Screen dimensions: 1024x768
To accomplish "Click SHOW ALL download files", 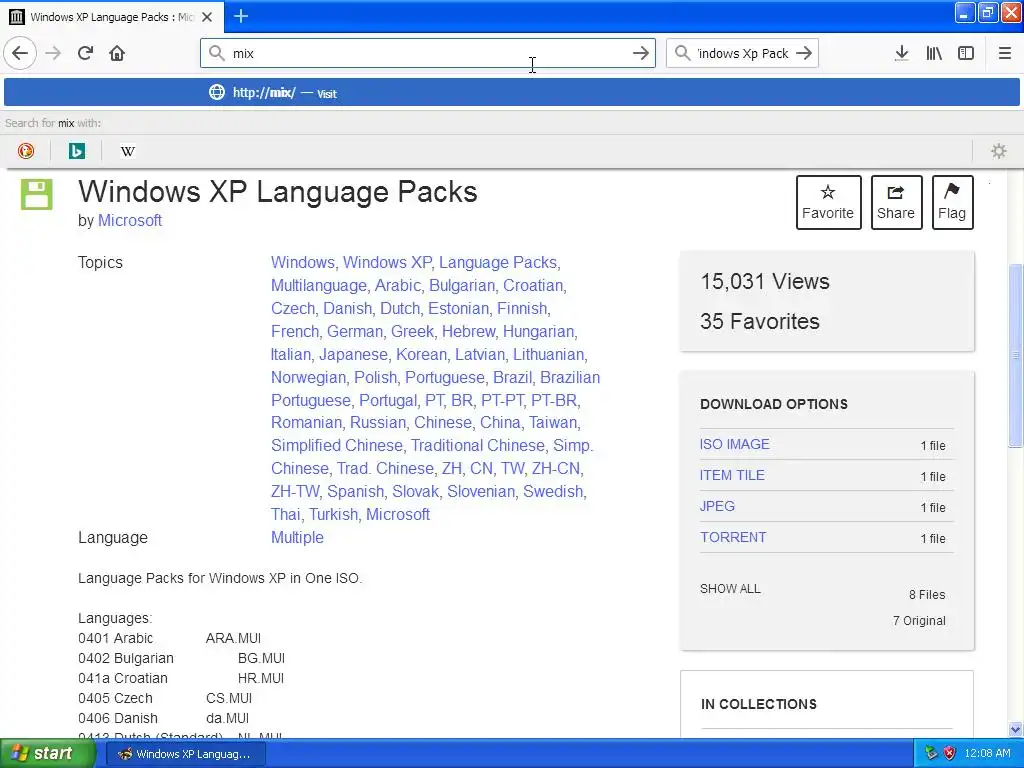I will [730, 588].
